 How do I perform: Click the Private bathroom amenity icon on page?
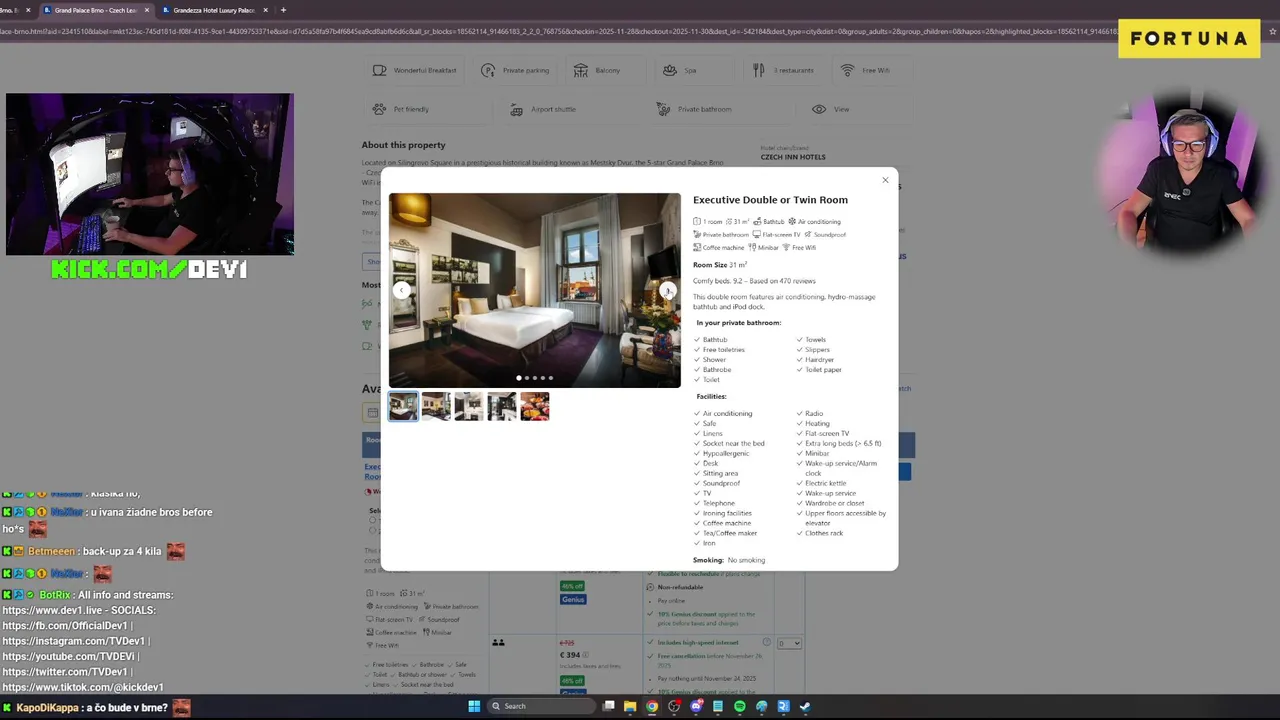663,109
